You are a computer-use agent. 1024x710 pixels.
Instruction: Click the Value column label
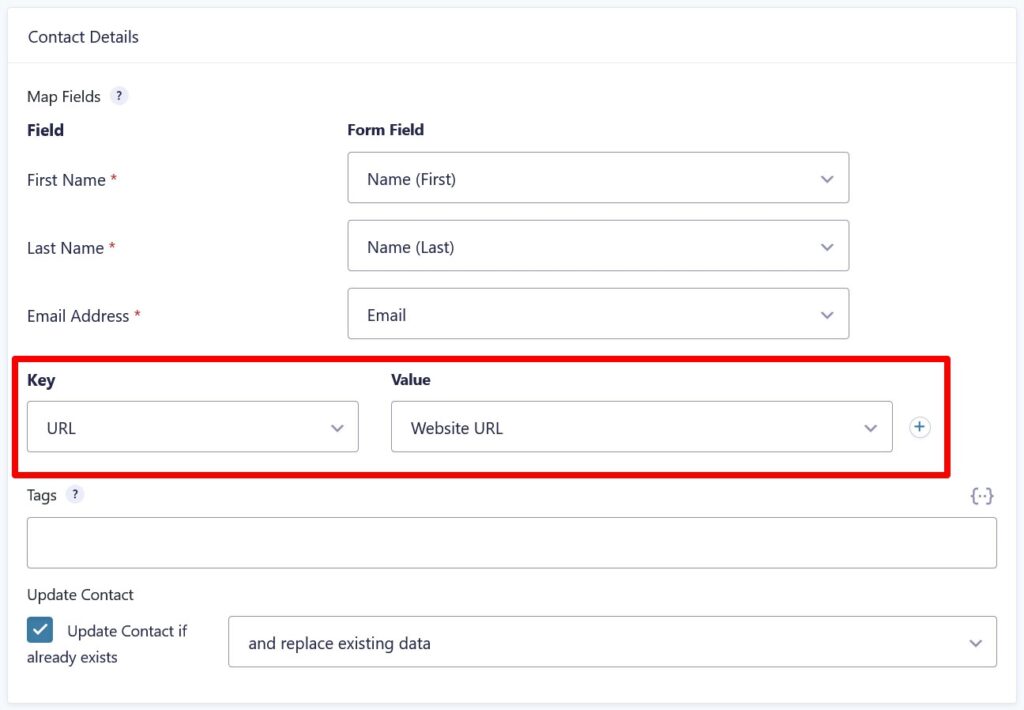410,380
